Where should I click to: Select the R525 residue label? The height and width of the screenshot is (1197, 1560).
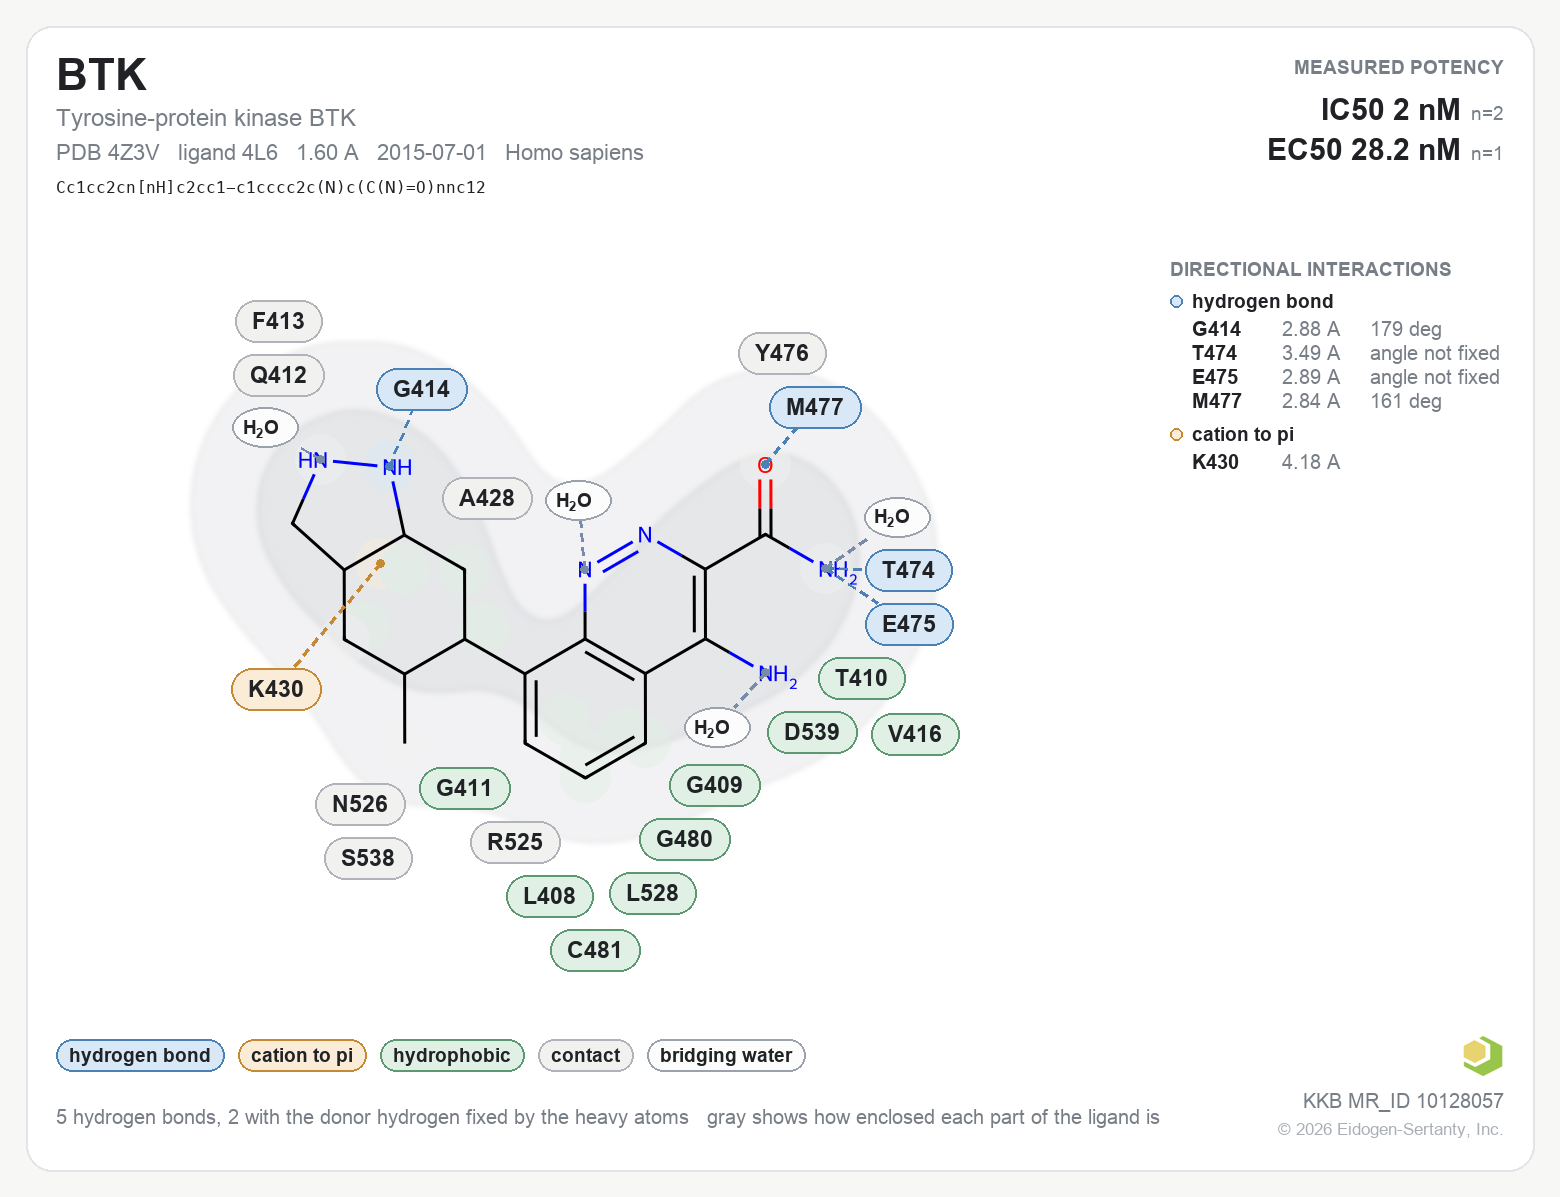click(x=515, y=842)
